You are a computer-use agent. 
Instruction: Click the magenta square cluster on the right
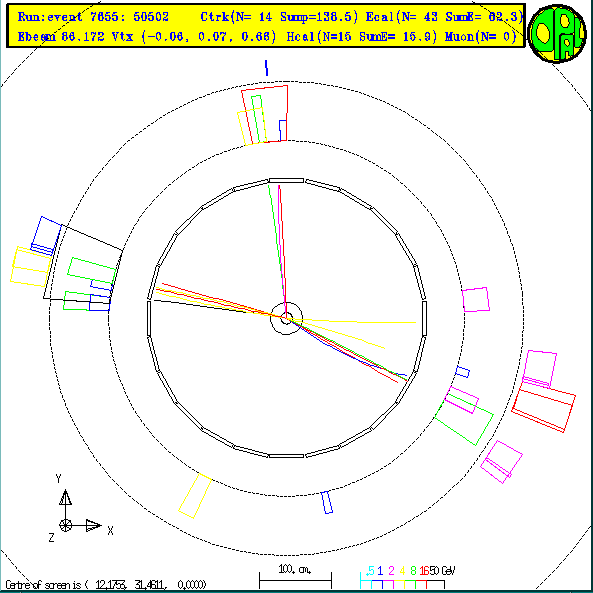[x=476, y=300]
